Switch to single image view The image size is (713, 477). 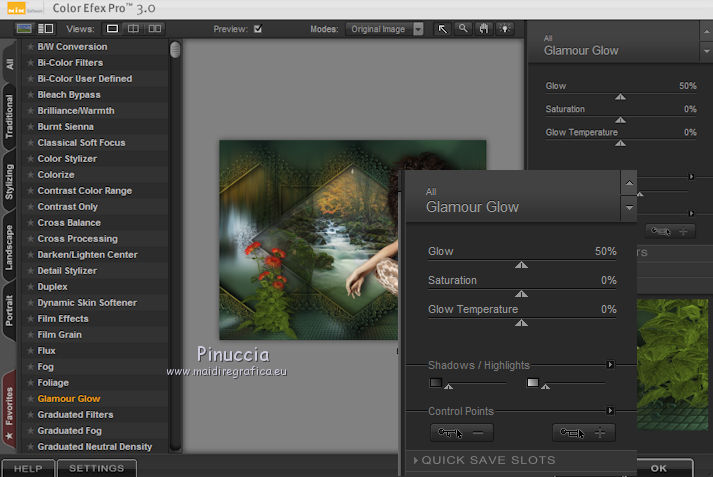(x=112, y=29)
